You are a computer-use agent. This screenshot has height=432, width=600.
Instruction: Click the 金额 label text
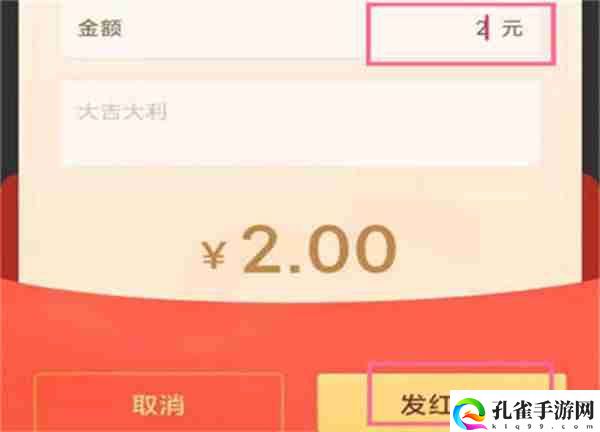coord(99,28)
